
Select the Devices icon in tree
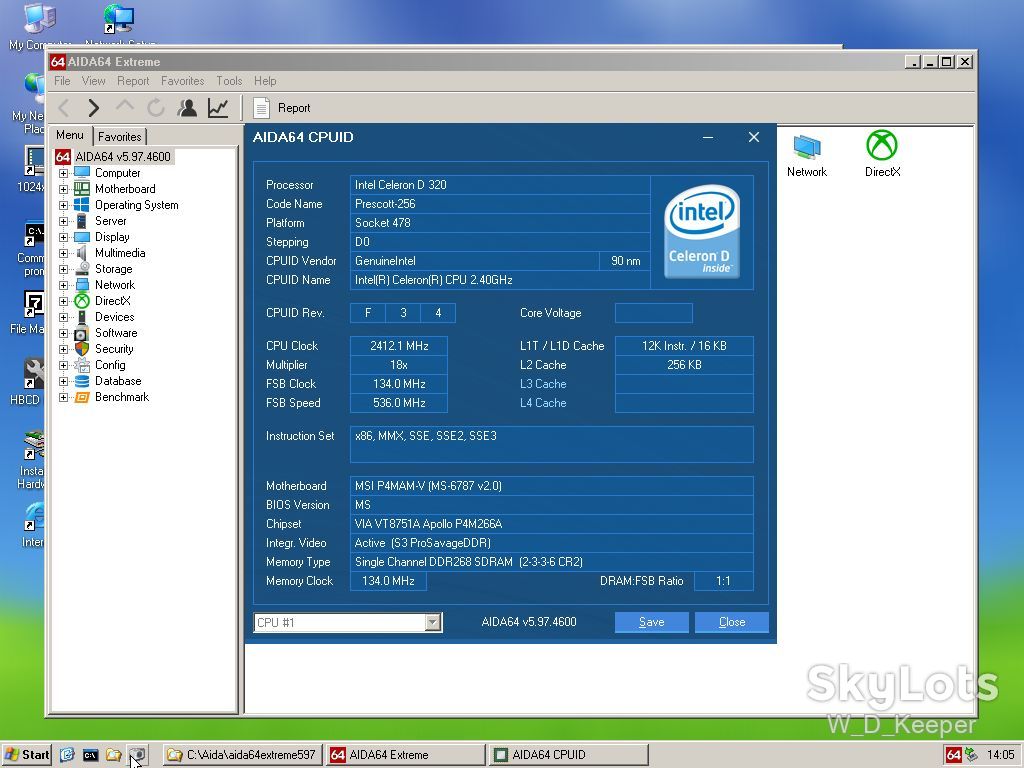[82, 317]
